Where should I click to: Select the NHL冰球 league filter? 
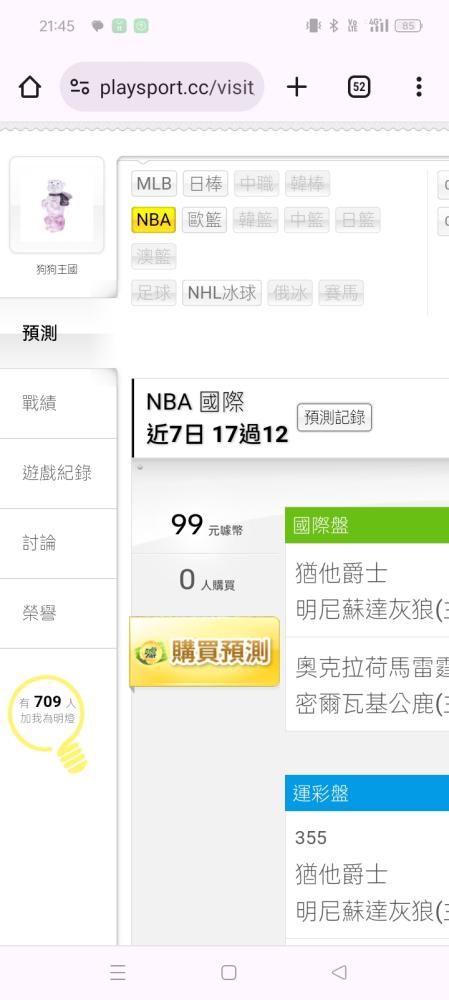click(x=222, y=293)
